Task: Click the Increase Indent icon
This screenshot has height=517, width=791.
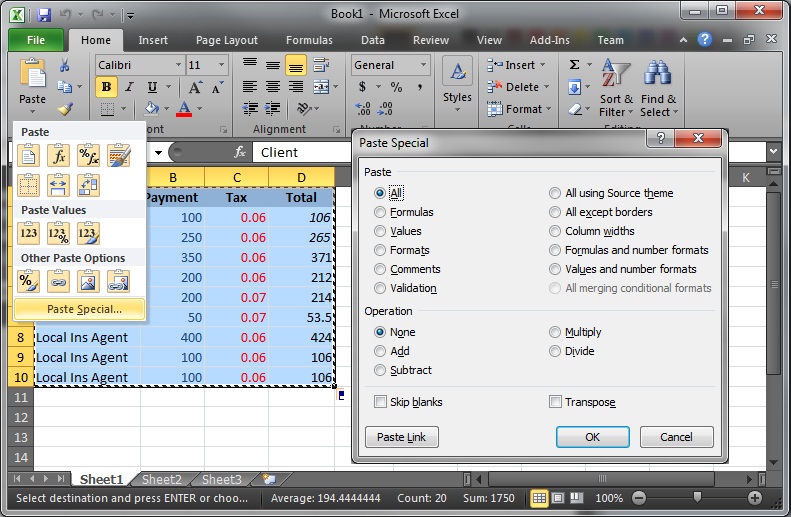Action: [x=273, y=108]
